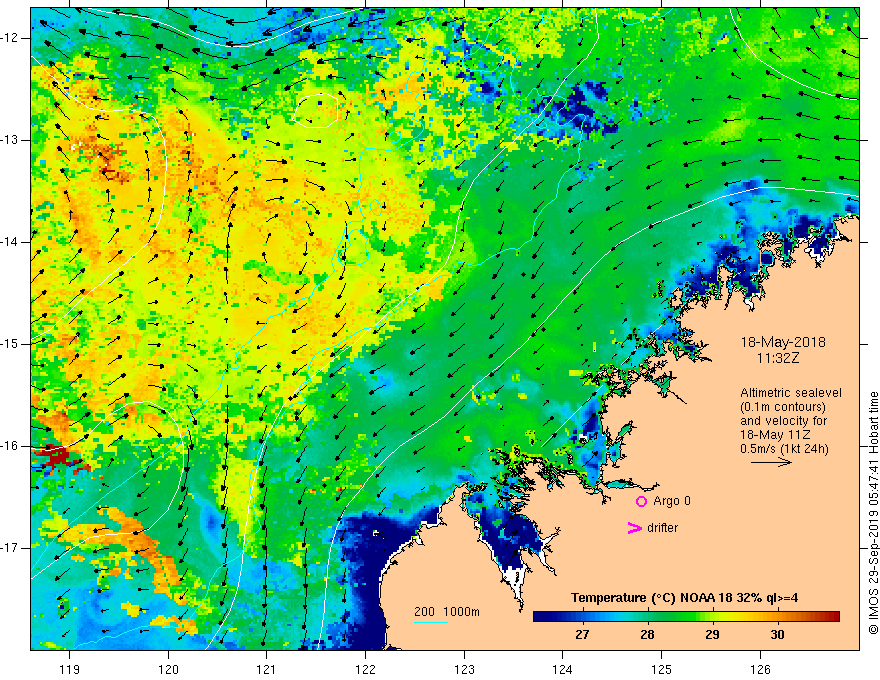Viewport: 880px width, 680px height.
Task: Click the longitude label 126
Action: (760, 669)
